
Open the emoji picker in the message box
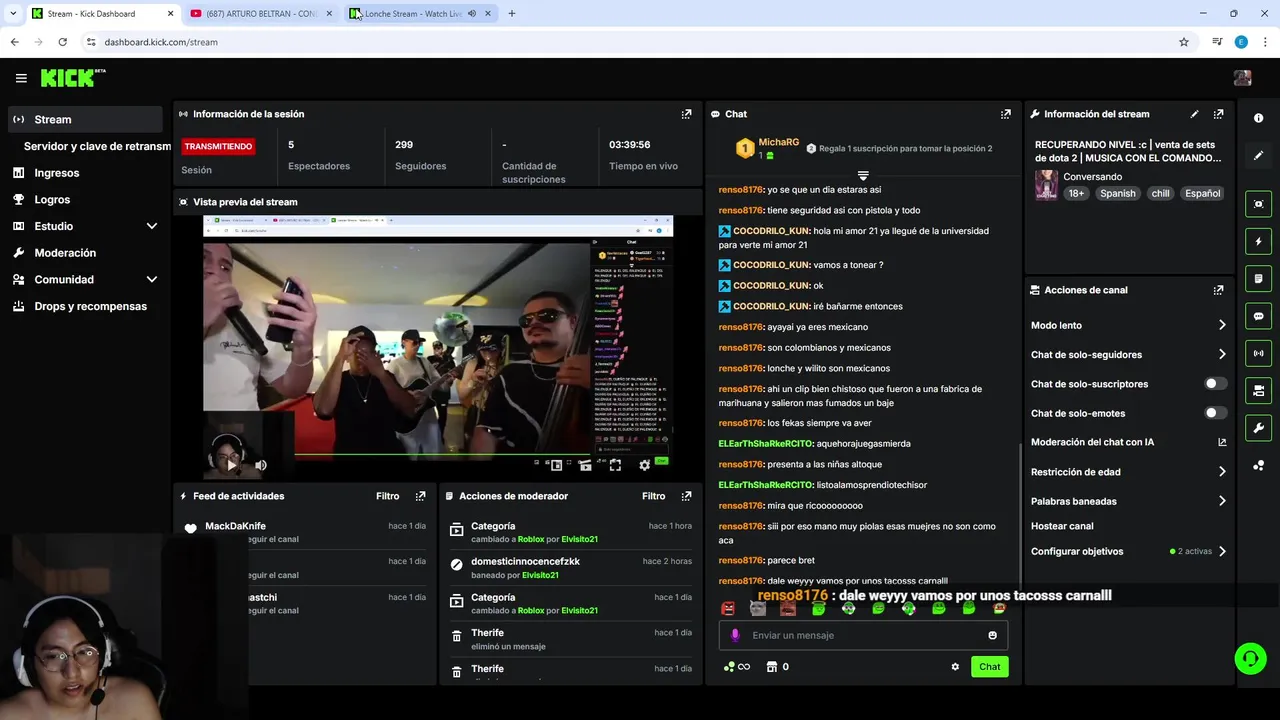click(992, 635)
